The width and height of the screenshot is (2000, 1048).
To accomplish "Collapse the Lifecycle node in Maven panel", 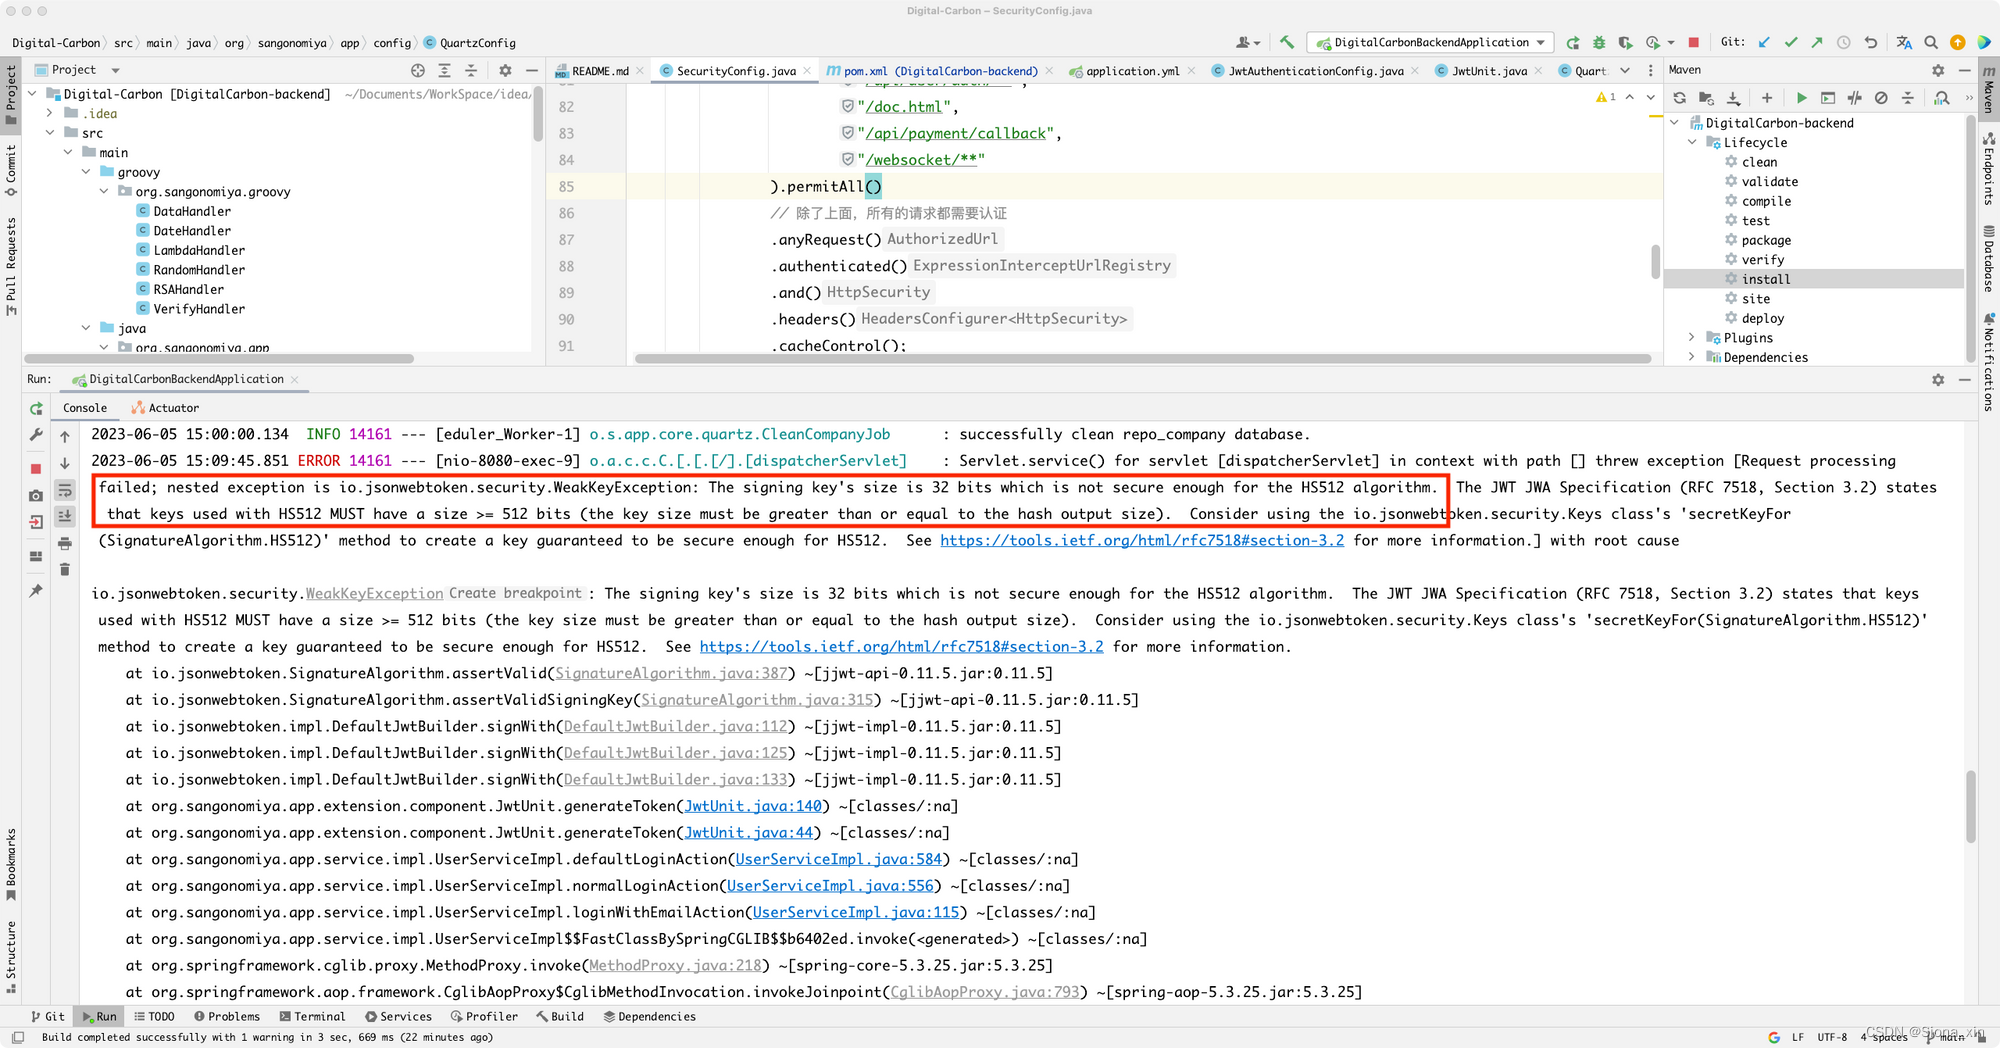I will click(1691, 142).
